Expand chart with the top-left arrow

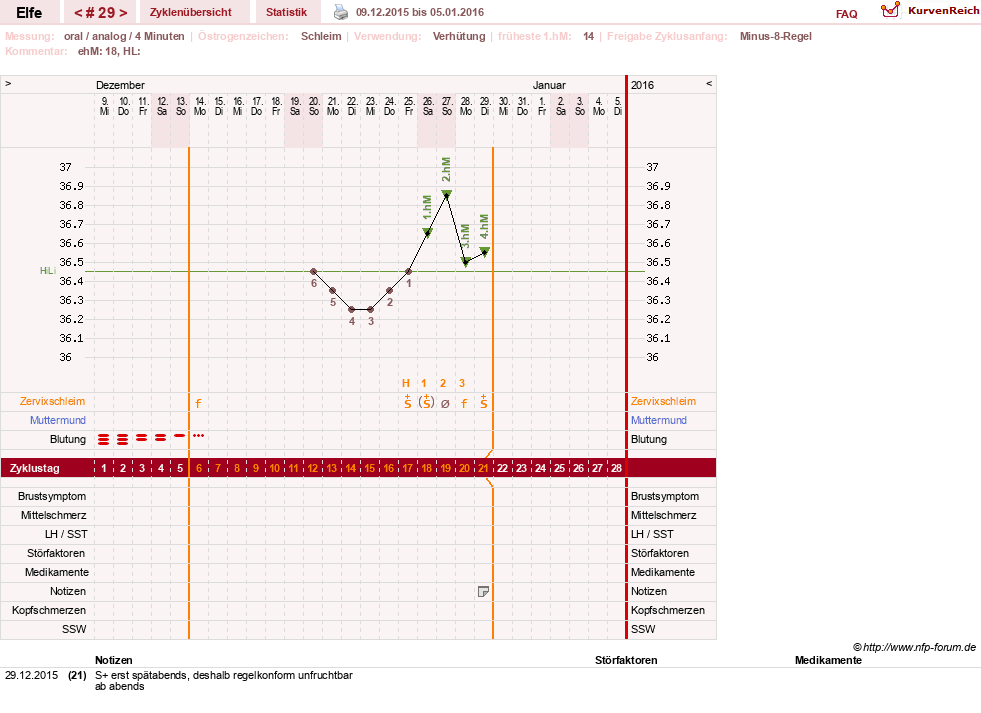pos(8,83)
